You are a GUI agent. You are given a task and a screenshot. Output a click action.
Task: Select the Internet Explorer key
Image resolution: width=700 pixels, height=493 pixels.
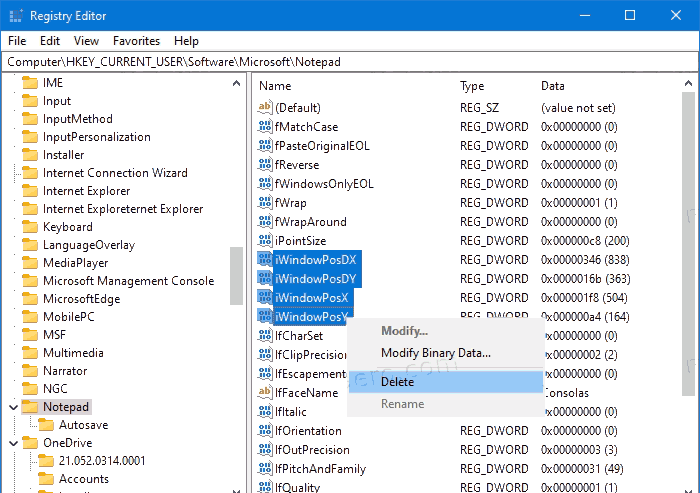click(87, 191)
